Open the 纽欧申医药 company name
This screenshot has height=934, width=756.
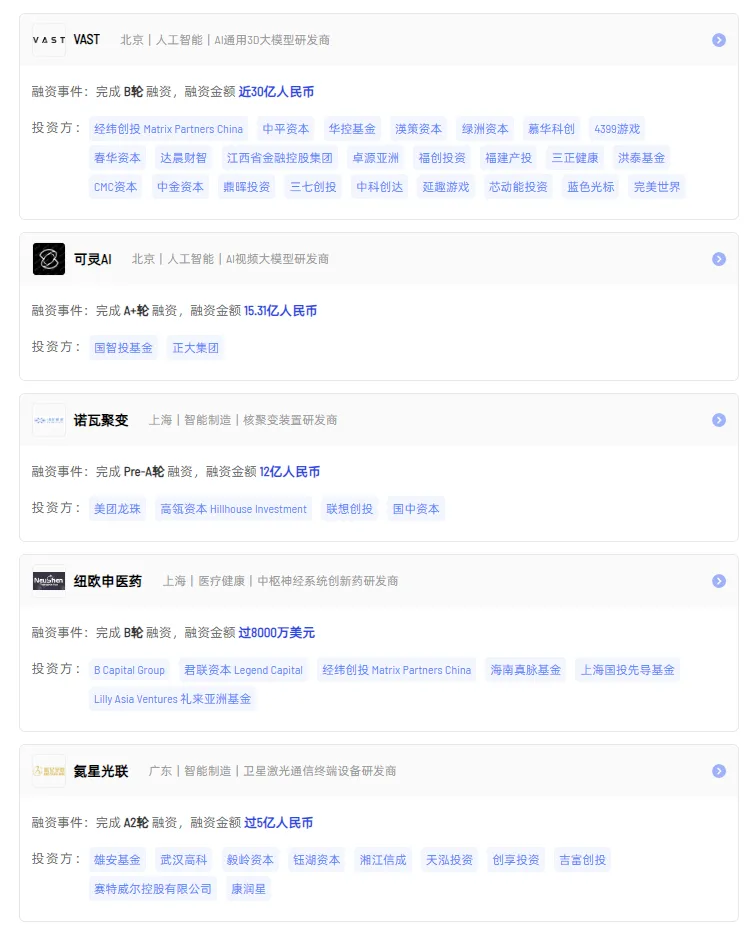pos(108,581)
